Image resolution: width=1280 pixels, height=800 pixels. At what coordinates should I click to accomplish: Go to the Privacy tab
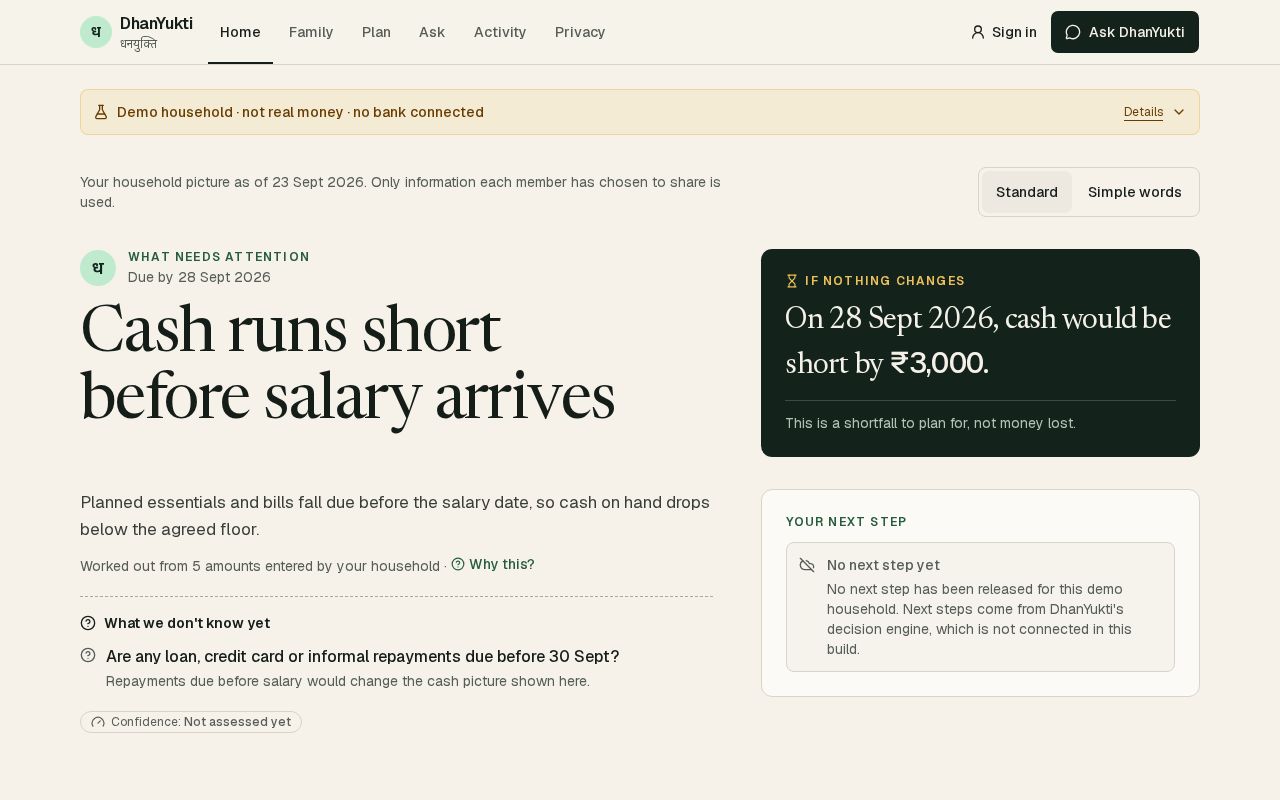coord(580,32)
